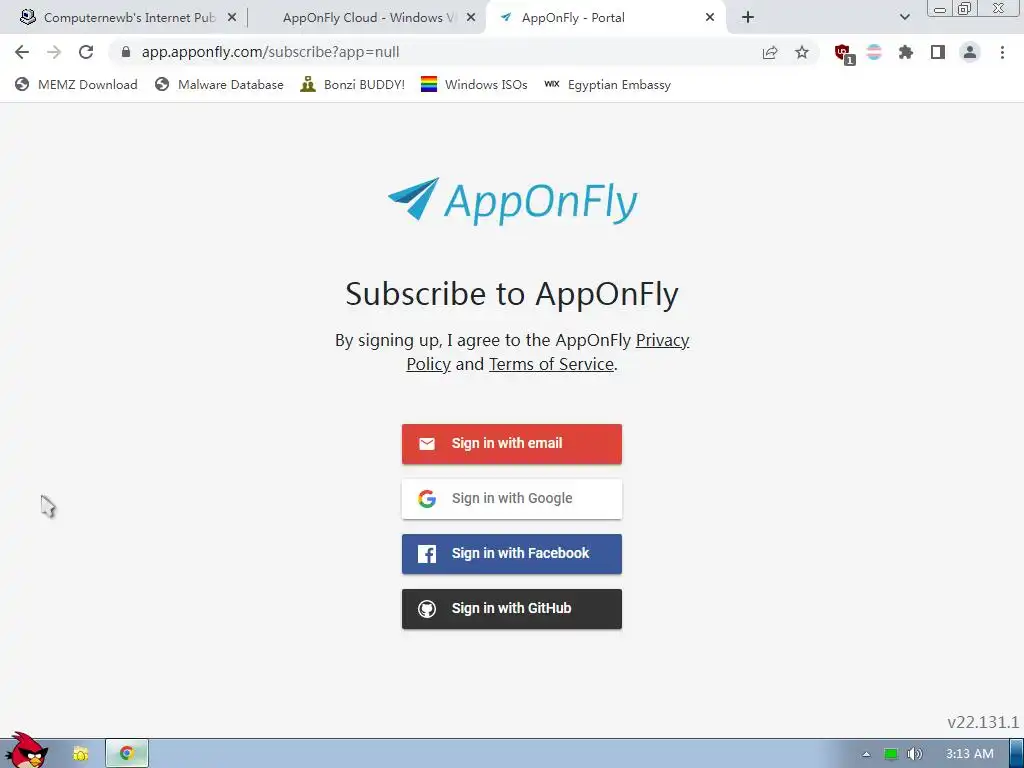Click the Chrome taskbar icon

click(127, 754)
